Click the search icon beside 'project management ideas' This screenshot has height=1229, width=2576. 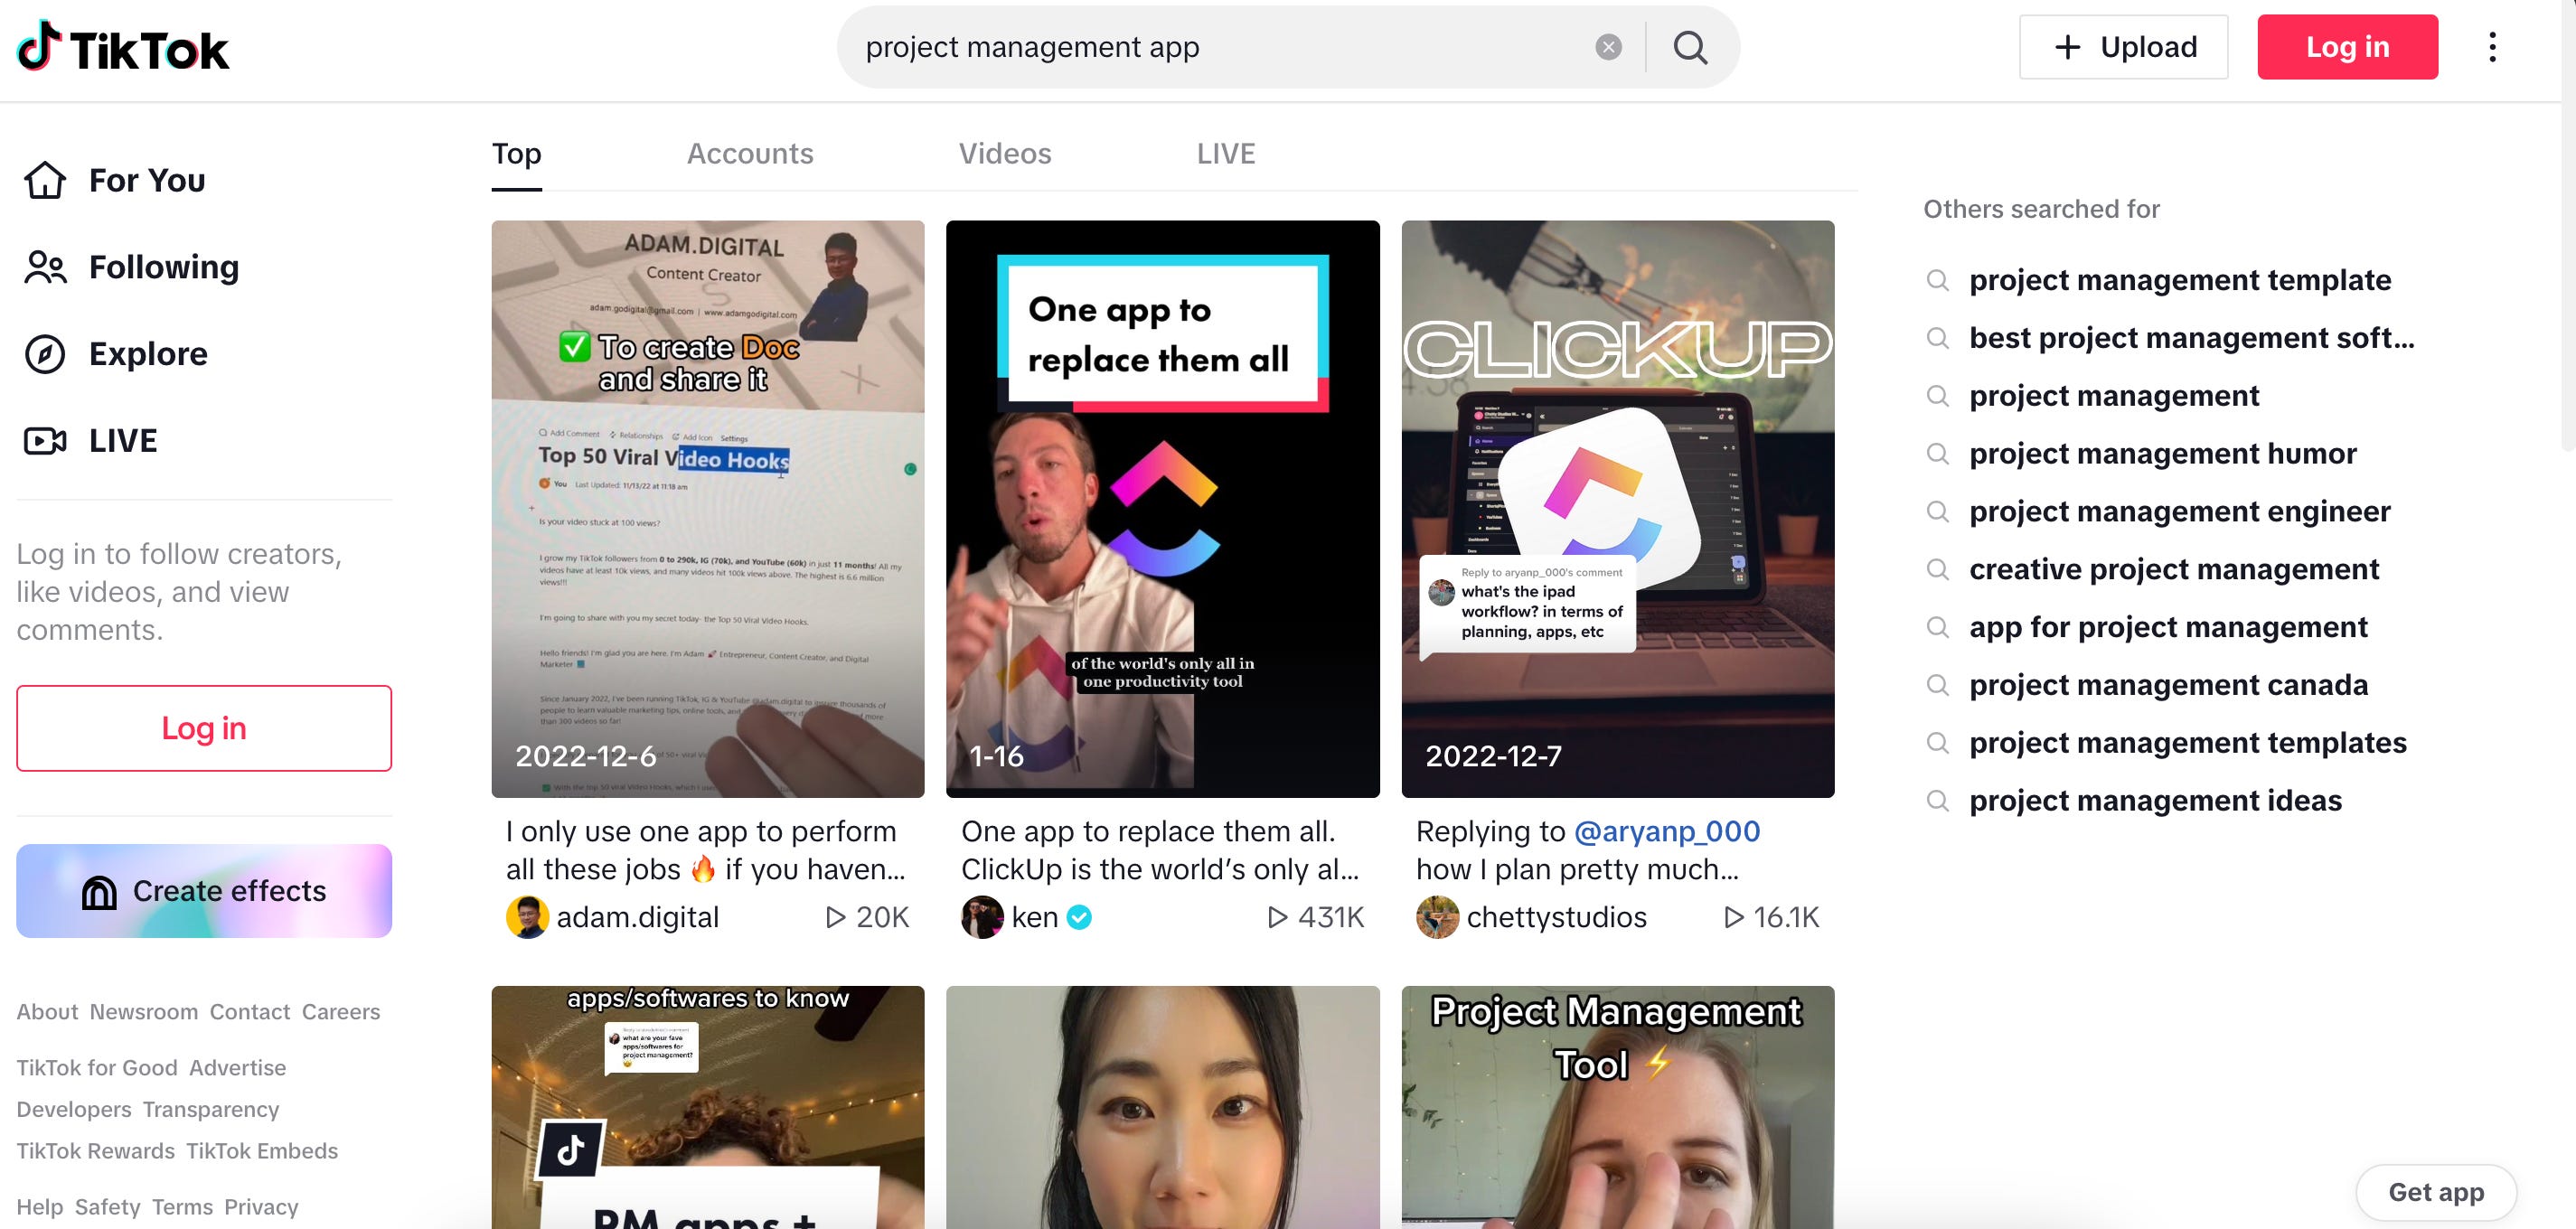click(x=1937, y=802)
